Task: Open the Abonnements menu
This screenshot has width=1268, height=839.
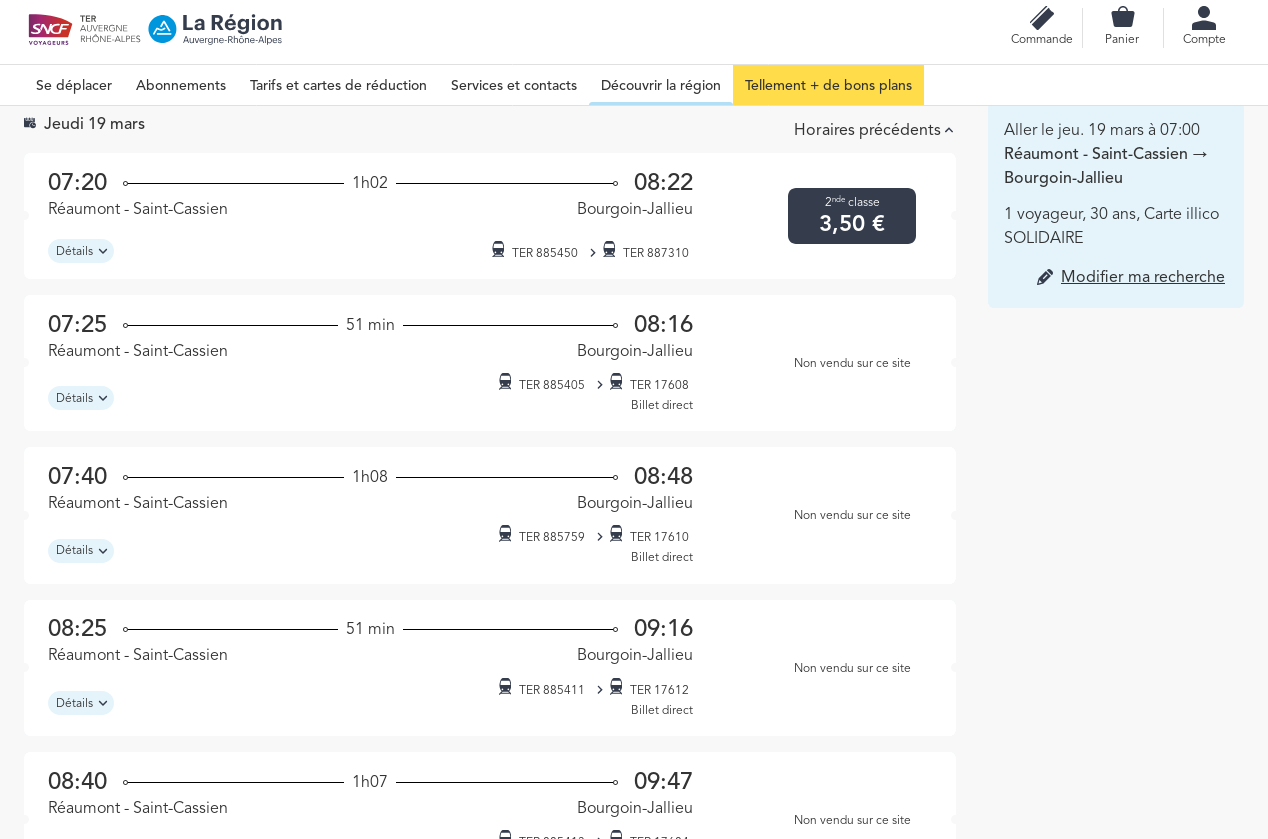Action: (181, 86)
